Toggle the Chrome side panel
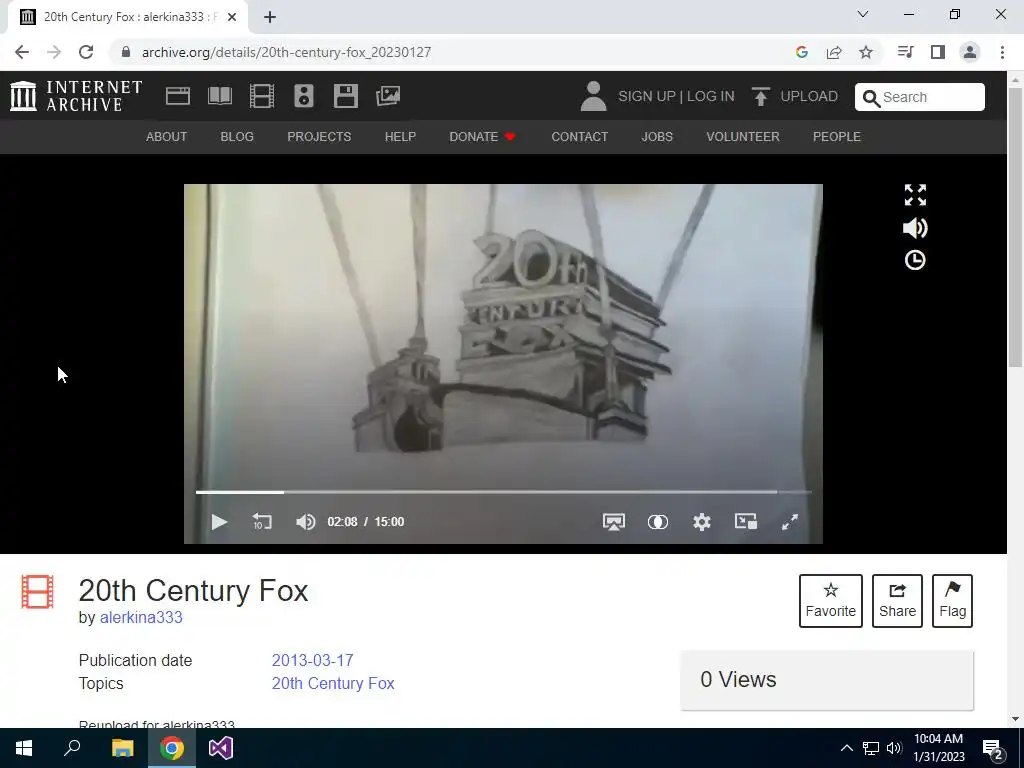This screenshot has width=1024, height=768. click(938, 52)
